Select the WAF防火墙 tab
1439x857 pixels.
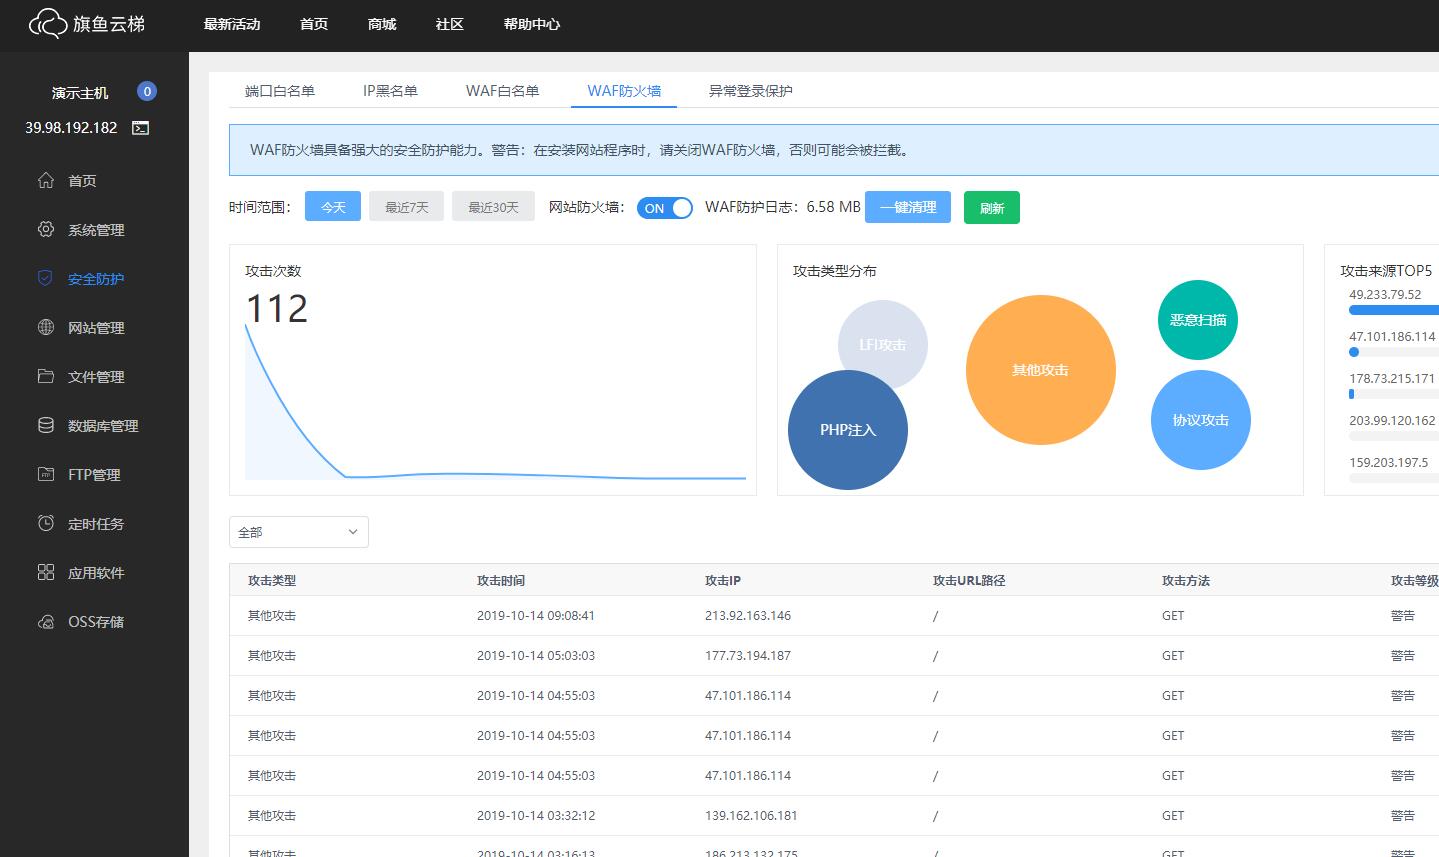(x=624, y=91)
